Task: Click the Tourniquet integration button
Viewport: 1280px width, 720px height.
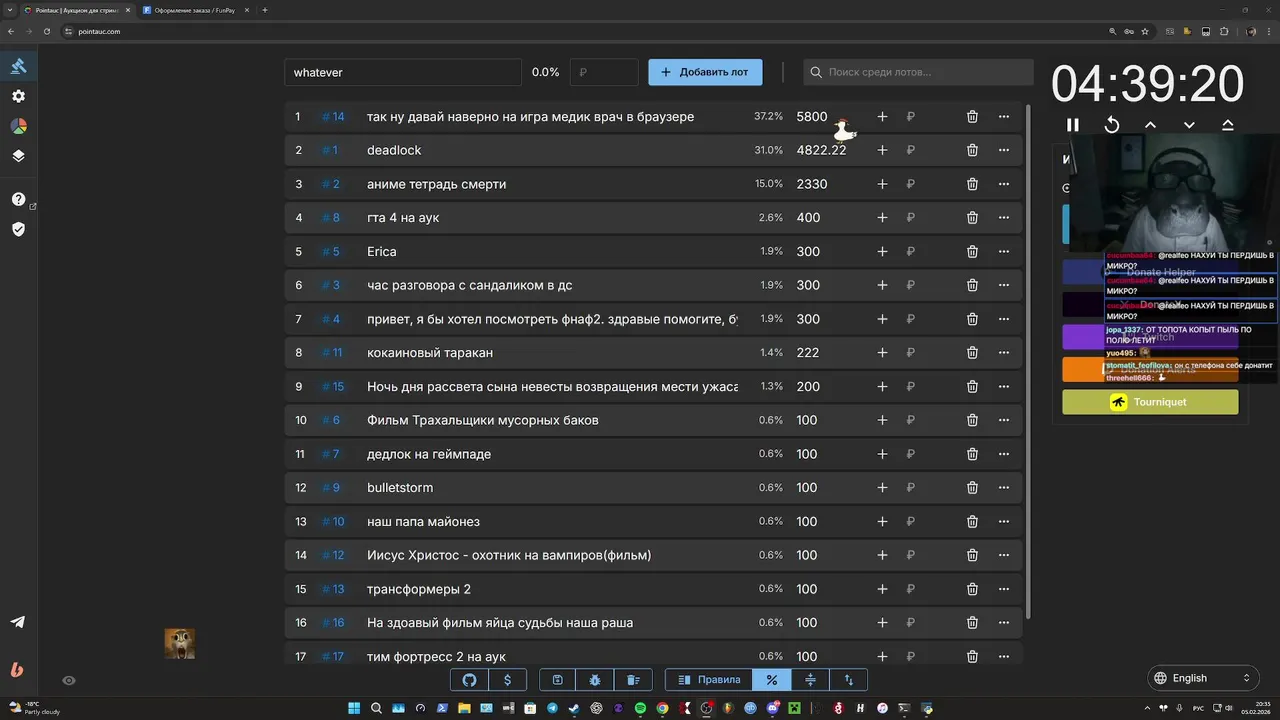Action: (1150, 402)
